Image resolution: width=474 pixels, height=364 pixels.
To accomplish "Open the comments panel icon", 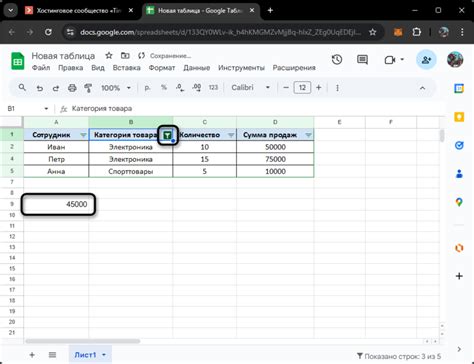I will coord(362,60).
